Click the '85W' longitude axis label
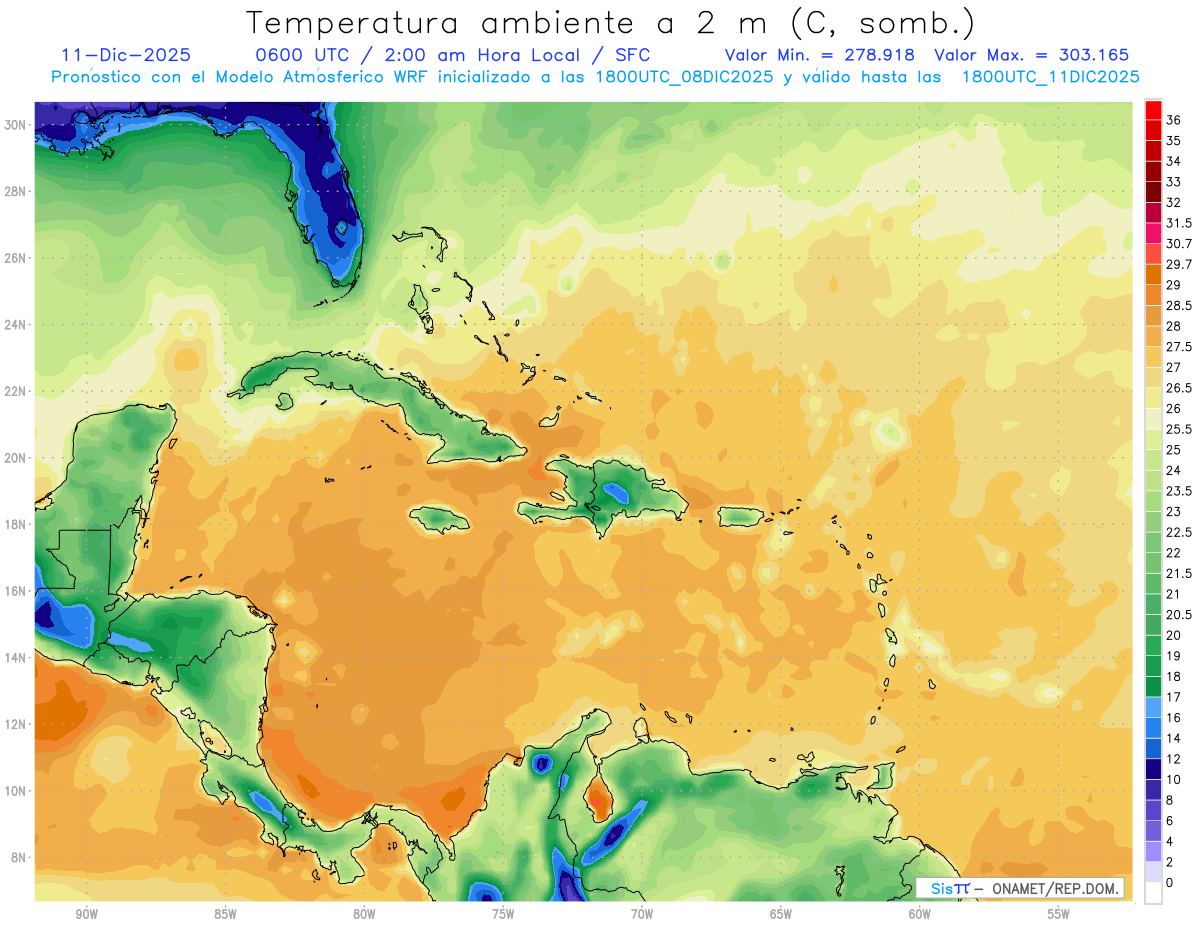Viewport: 1200px width, 927px height. (225, 915)
